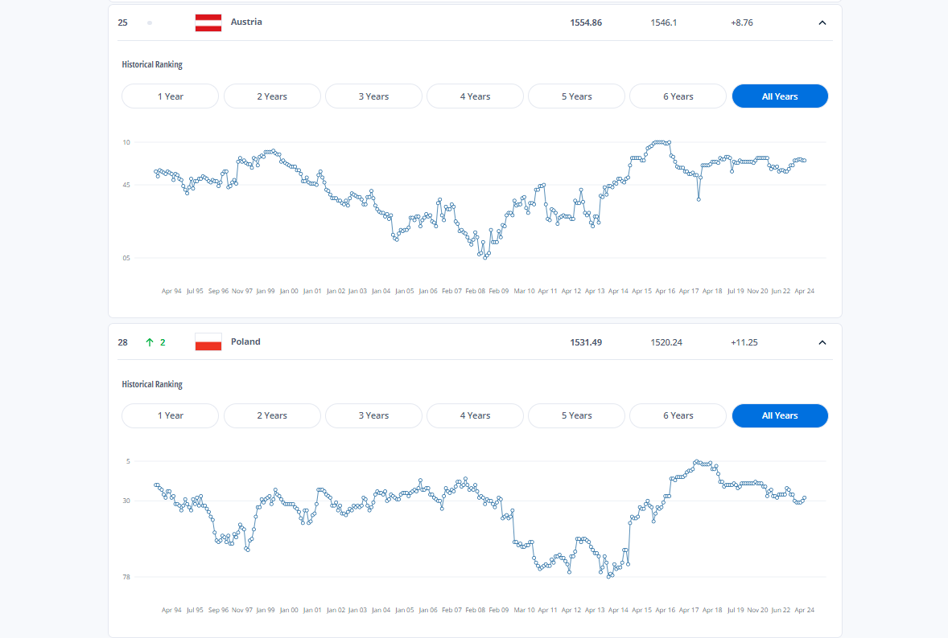948x638 pixels.
Task: Click Austria's lowest ranking point near Feb 08
Action: tap(485, 258)
